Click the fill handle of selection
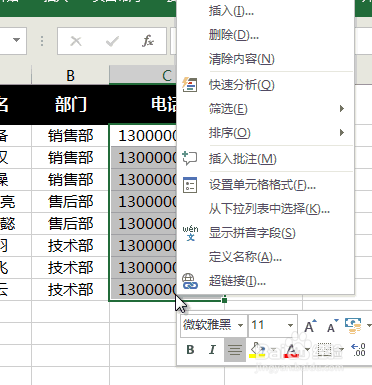 click(x=224, y=300)
